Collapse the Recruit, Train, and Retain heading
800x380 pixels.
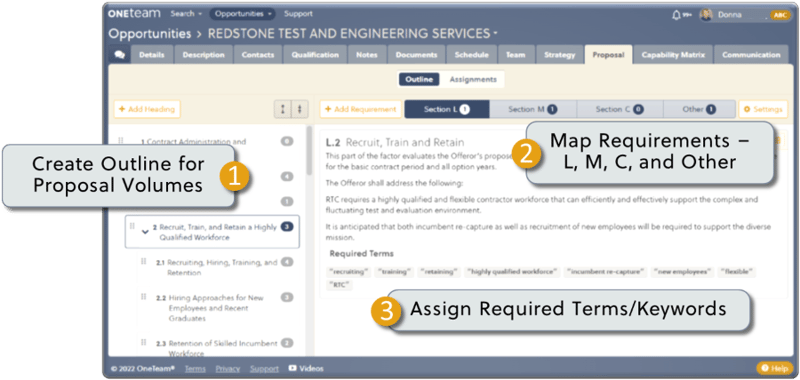(x=145, y=232)
